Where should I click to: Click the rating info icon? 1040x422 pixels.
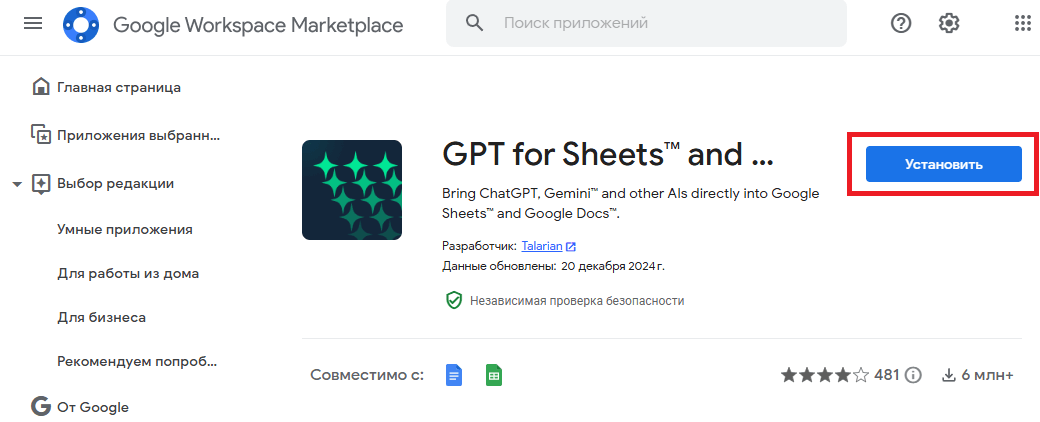tap(912, 376)
